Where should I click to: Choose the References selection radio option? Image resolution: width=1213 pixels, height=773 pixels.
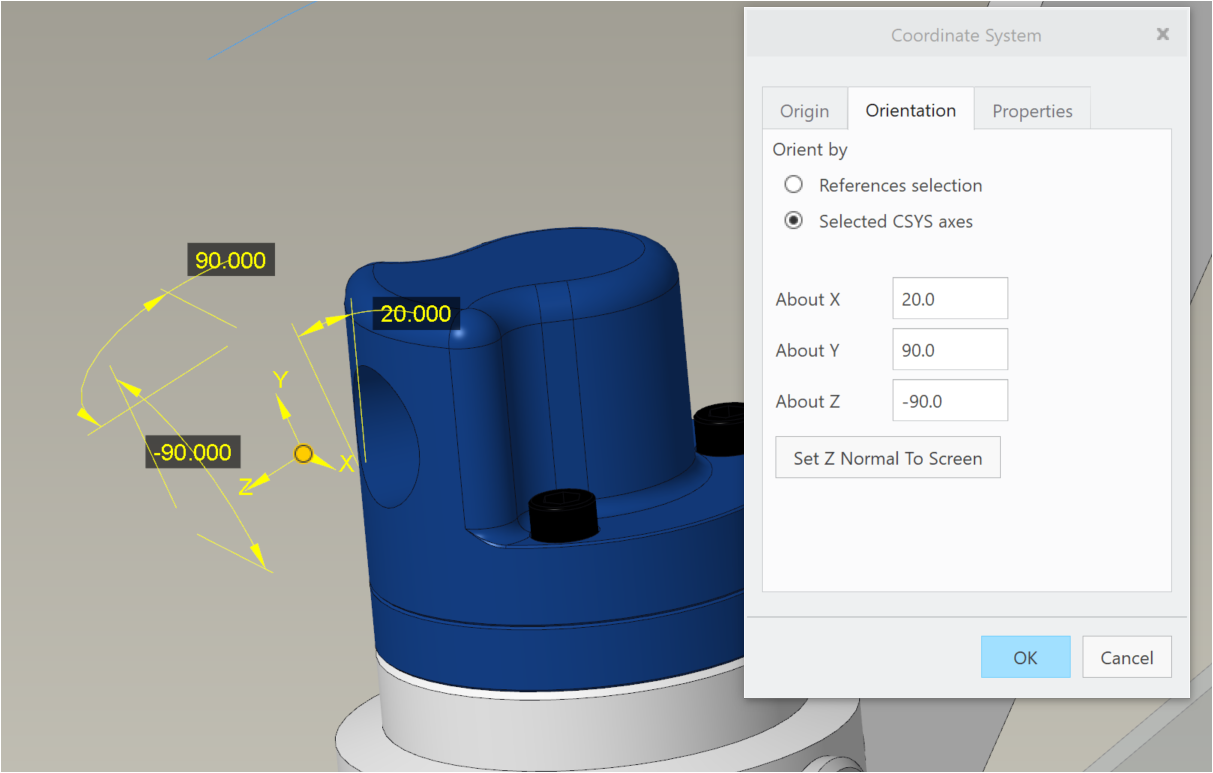(x=794, y=185)
